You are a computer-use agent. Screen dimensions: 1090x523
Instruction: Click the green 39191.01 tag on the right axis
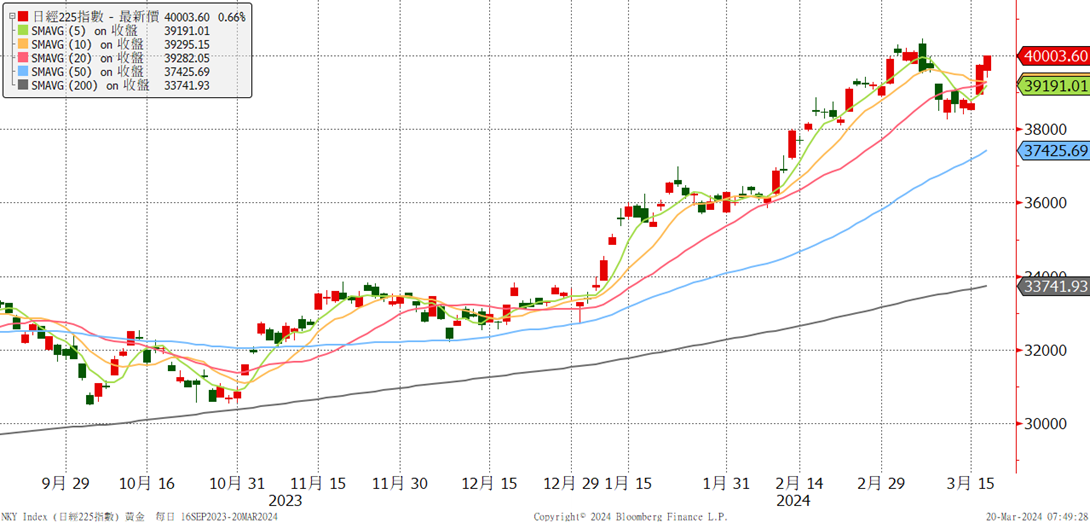[1053, 86]
